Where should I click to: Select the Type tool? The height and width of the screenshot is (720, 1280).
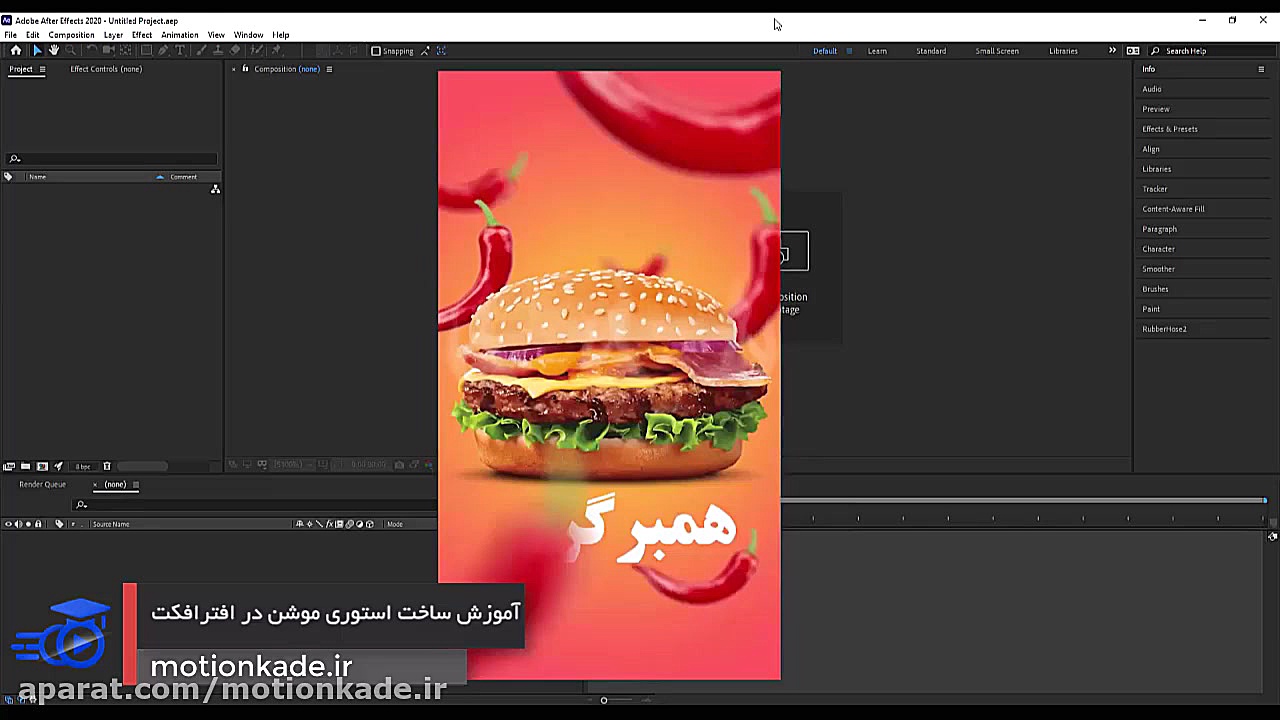(x=180, y=51)
